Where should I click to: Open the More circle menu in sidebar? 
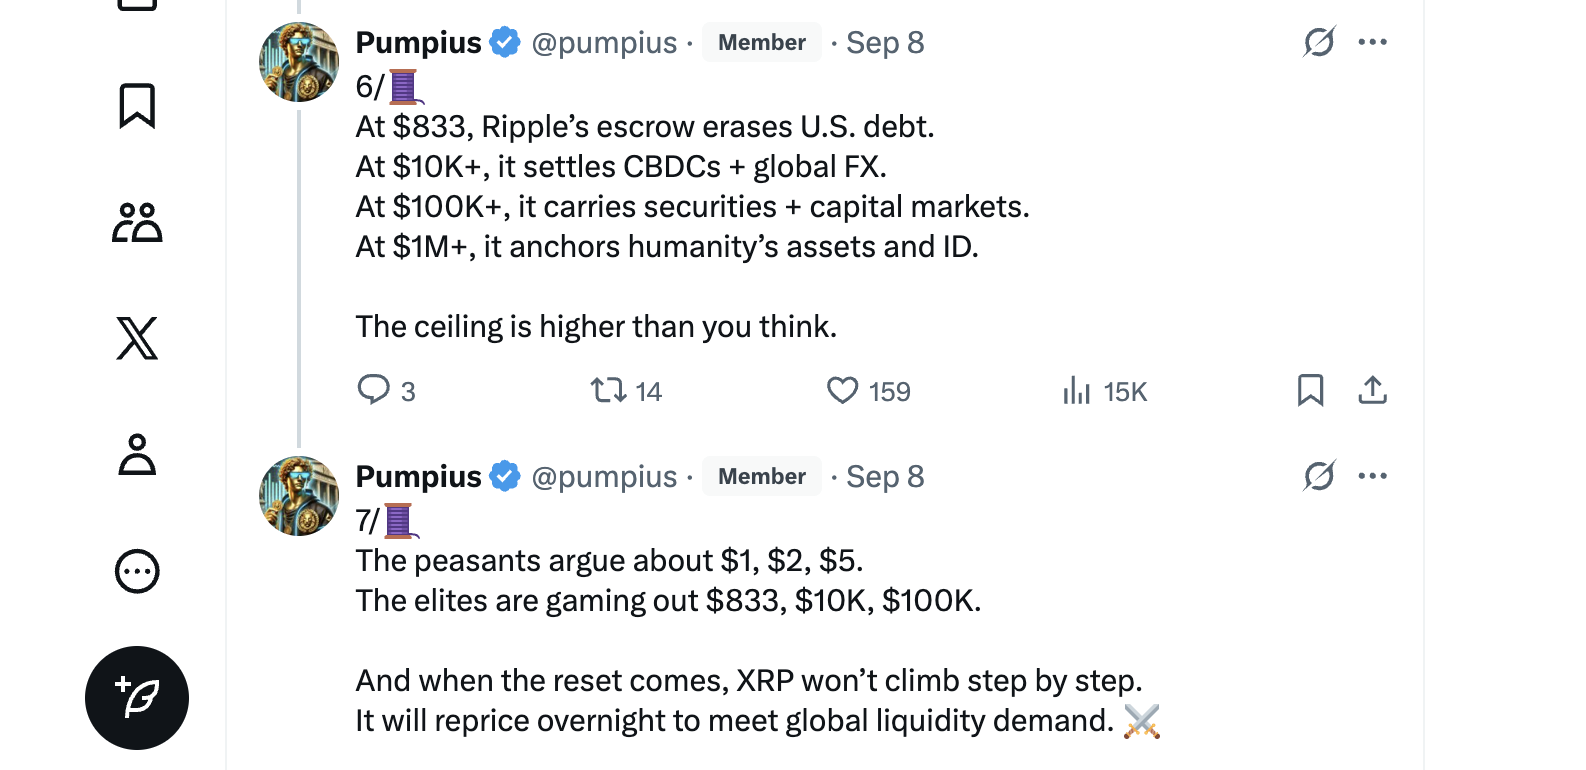(137, 572)
